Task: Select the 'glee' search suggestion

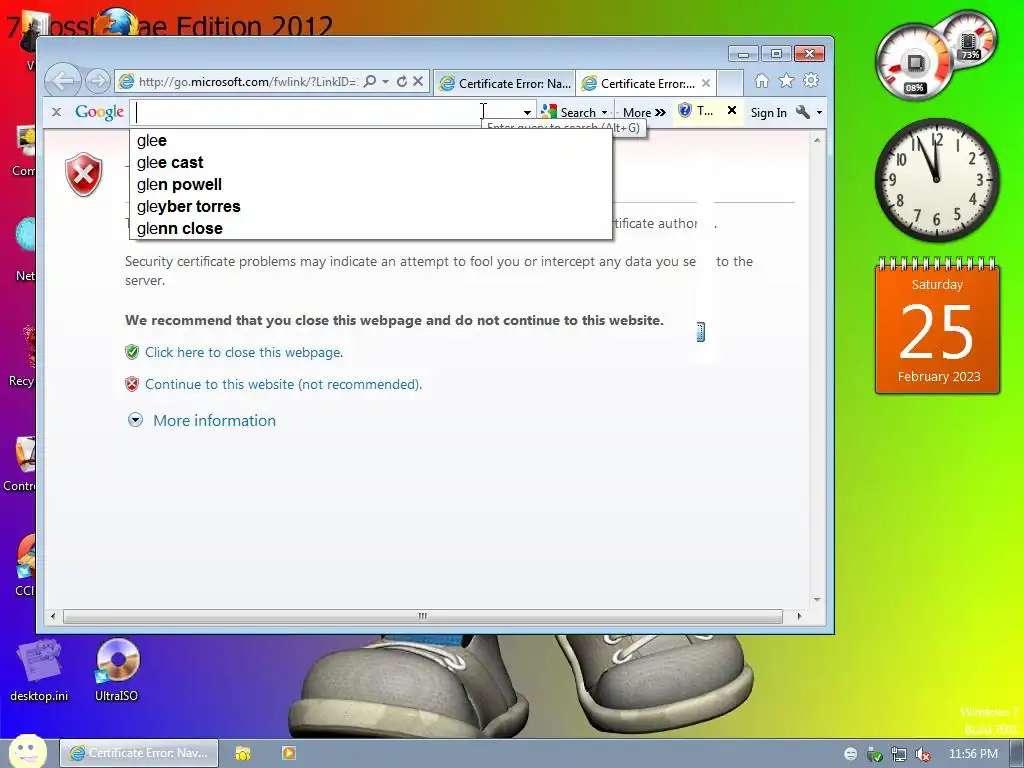Action: click(x=371, y=140)
